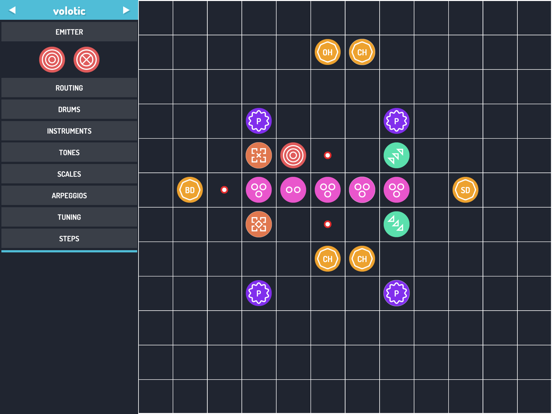552x414 pixels.
Task: Expand the SCALES section
Action: 69,174
